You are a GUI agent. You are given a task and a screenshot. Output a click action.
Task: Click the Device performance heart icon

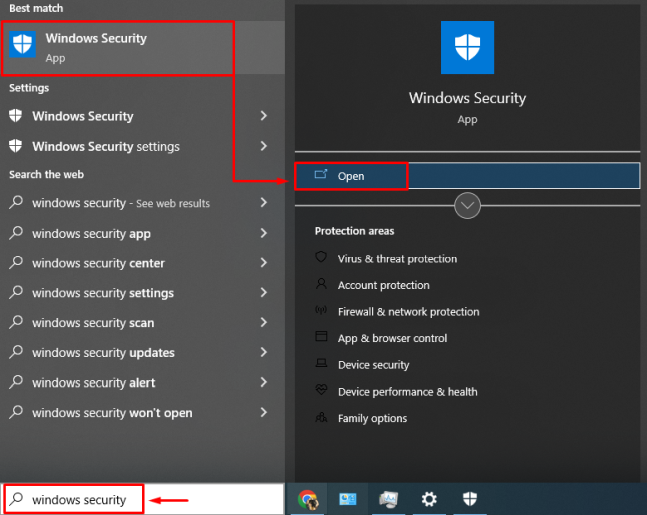(x=321, y=389)
